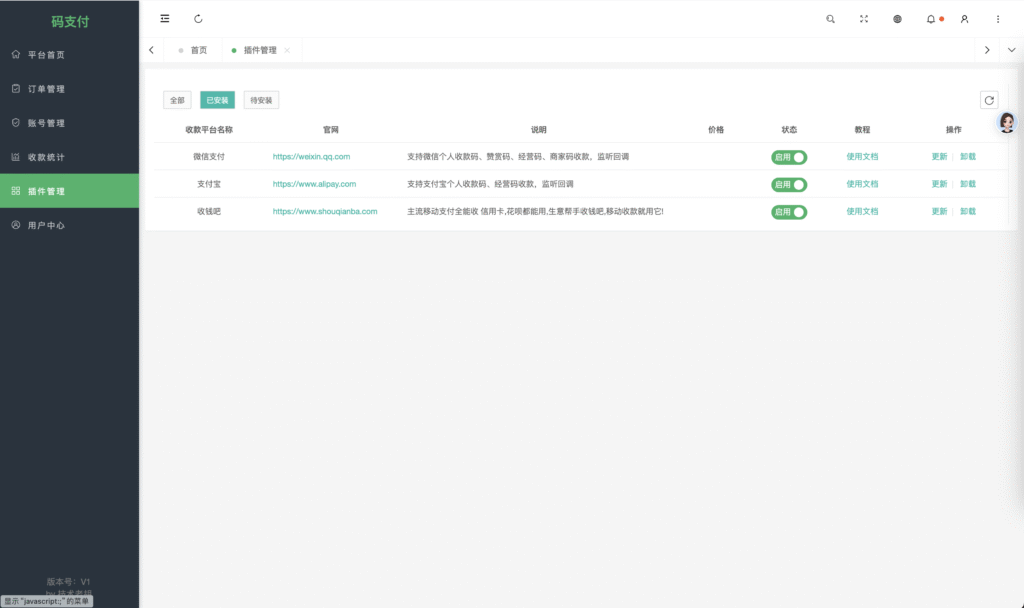1024x608 pixels.
Task: Click the floating avatar assistant
Action: [x=1007, y=123]
